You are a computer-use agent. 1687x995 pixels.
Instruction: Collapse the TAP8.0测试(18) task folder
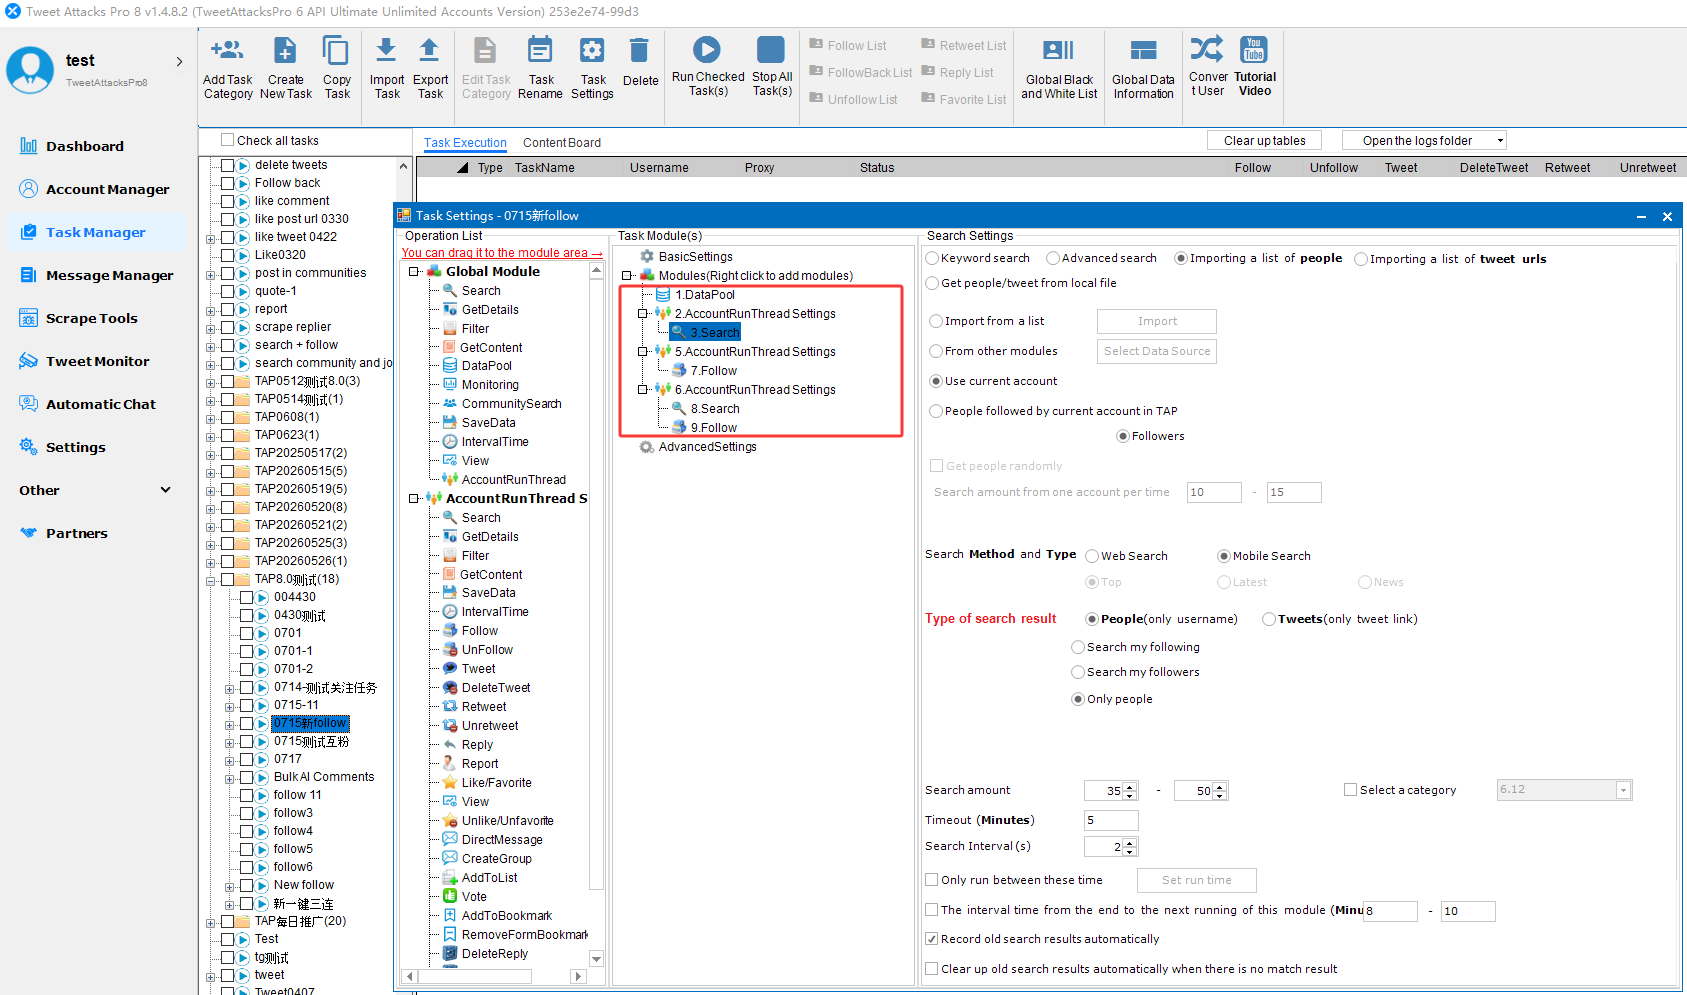point(211,580)
